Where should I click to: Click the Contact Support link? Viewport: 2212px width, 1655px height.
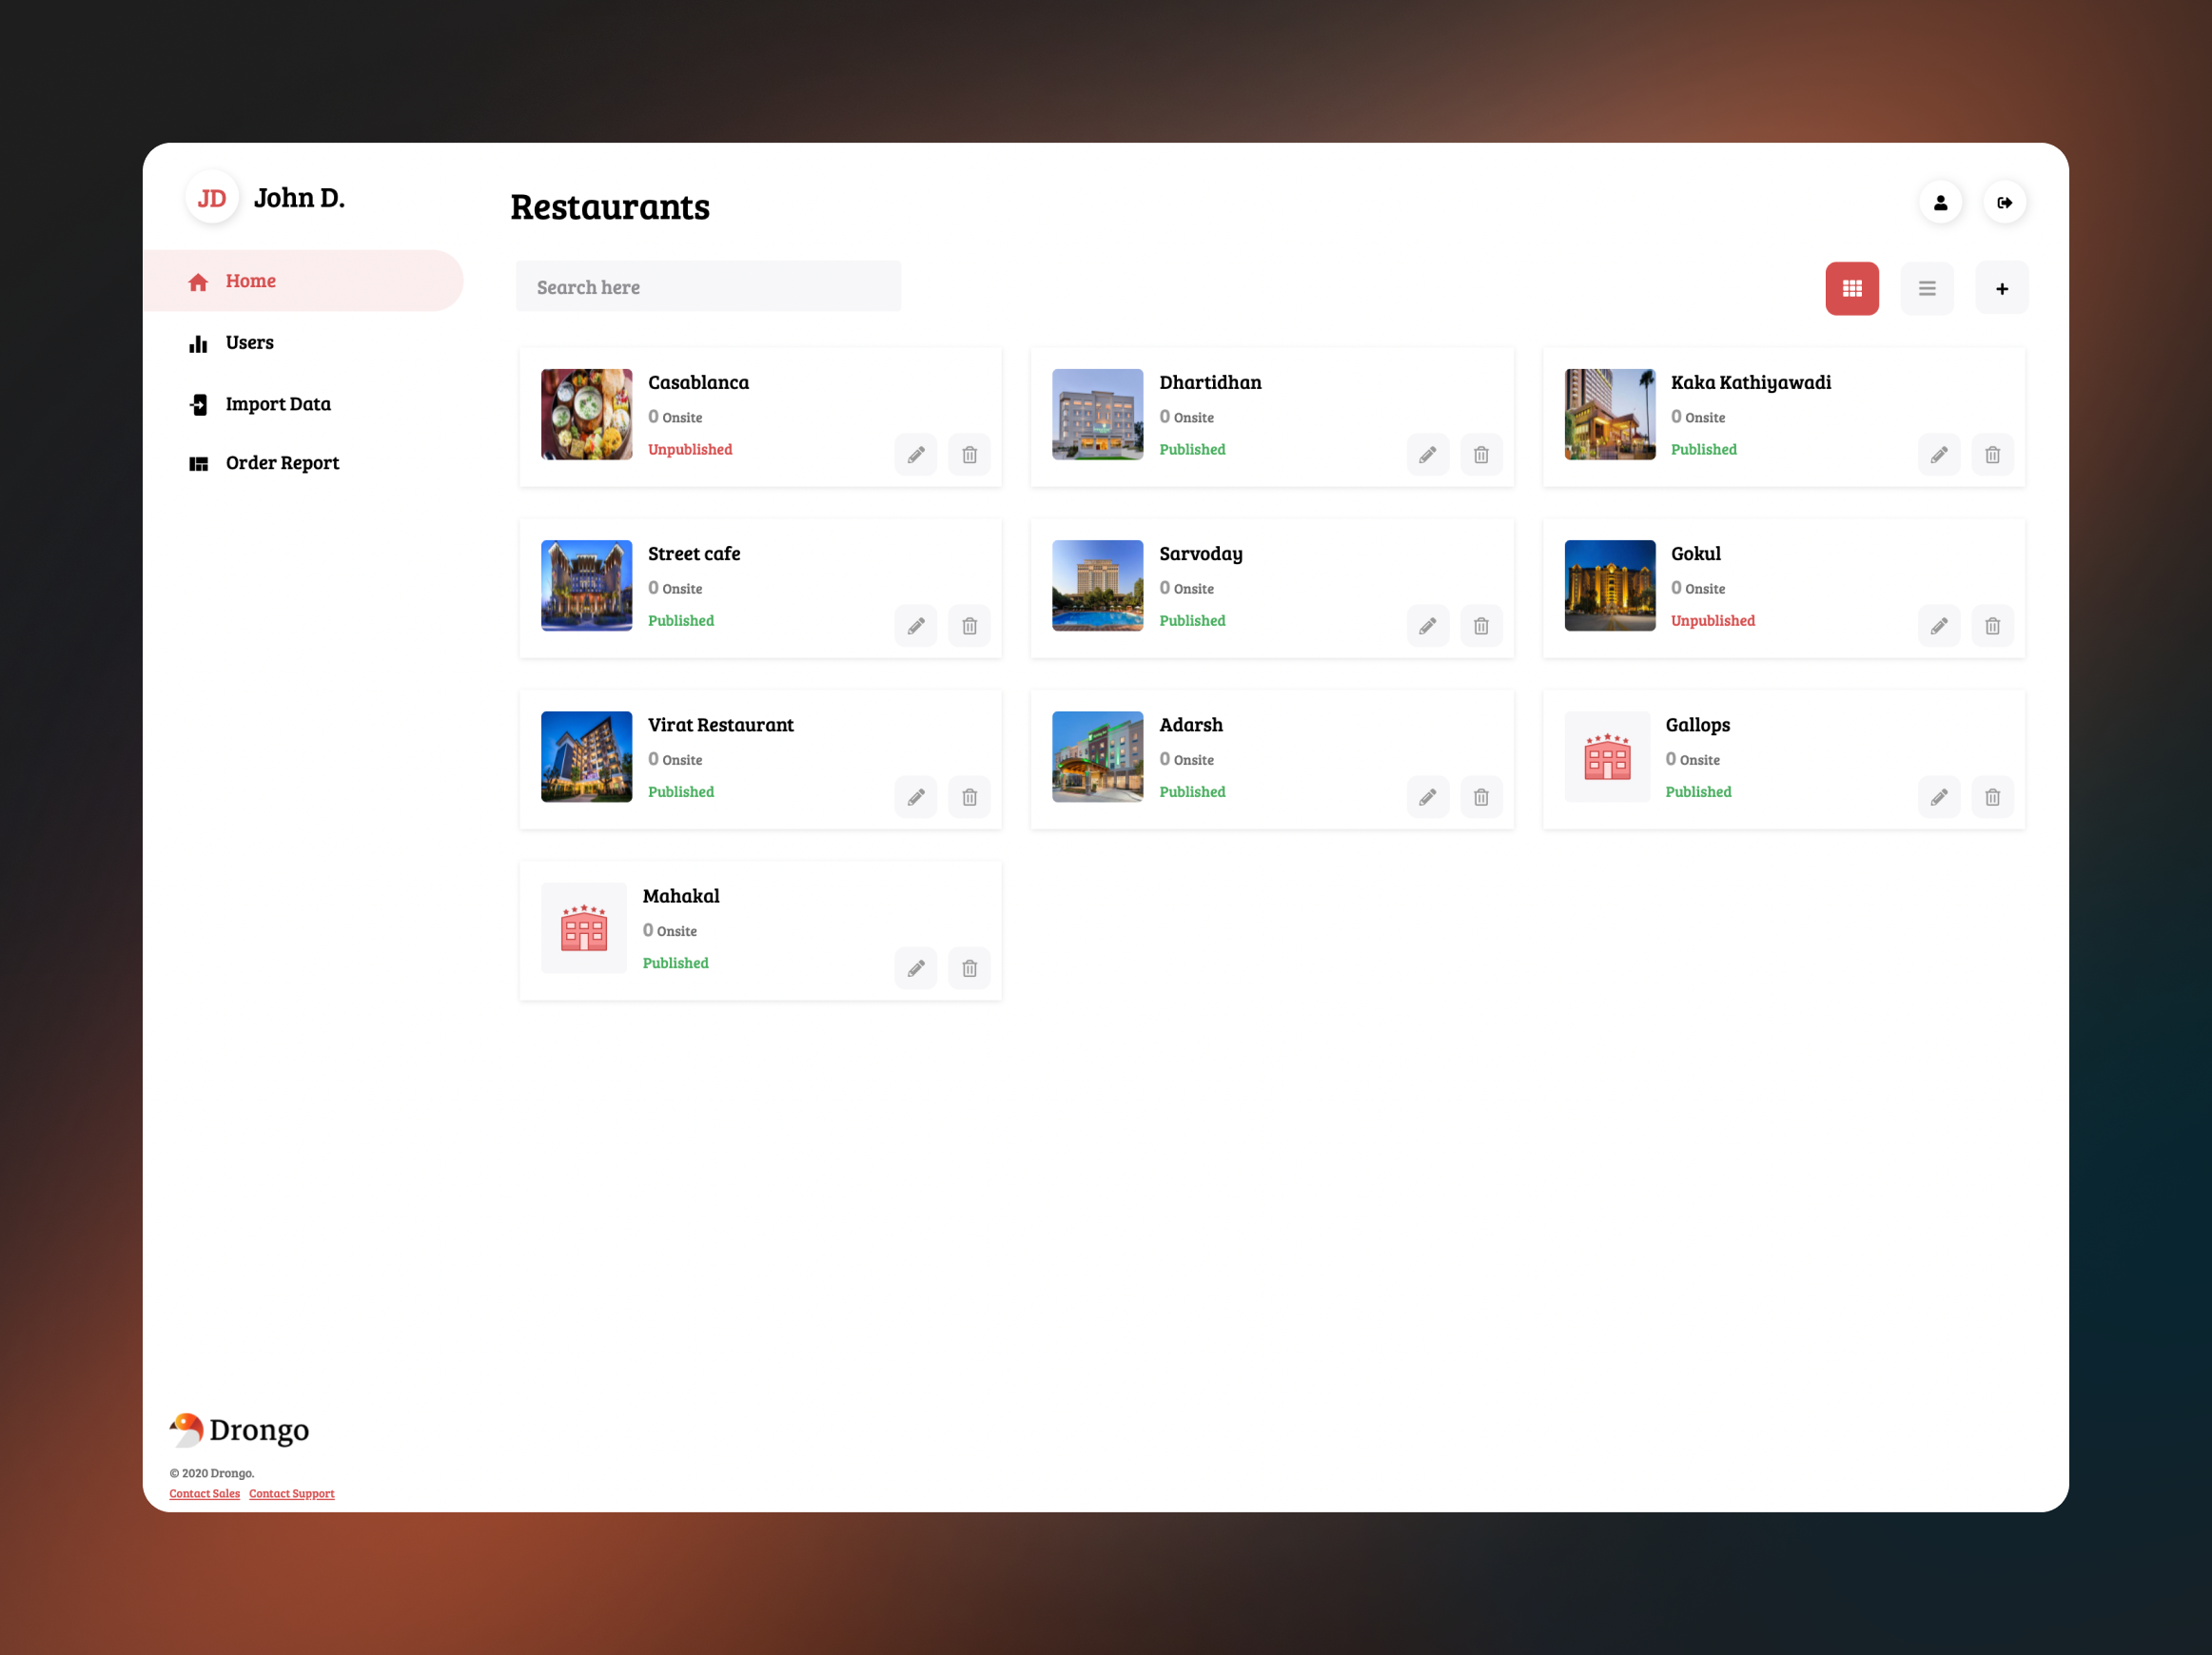click(x=291, y=1493)
